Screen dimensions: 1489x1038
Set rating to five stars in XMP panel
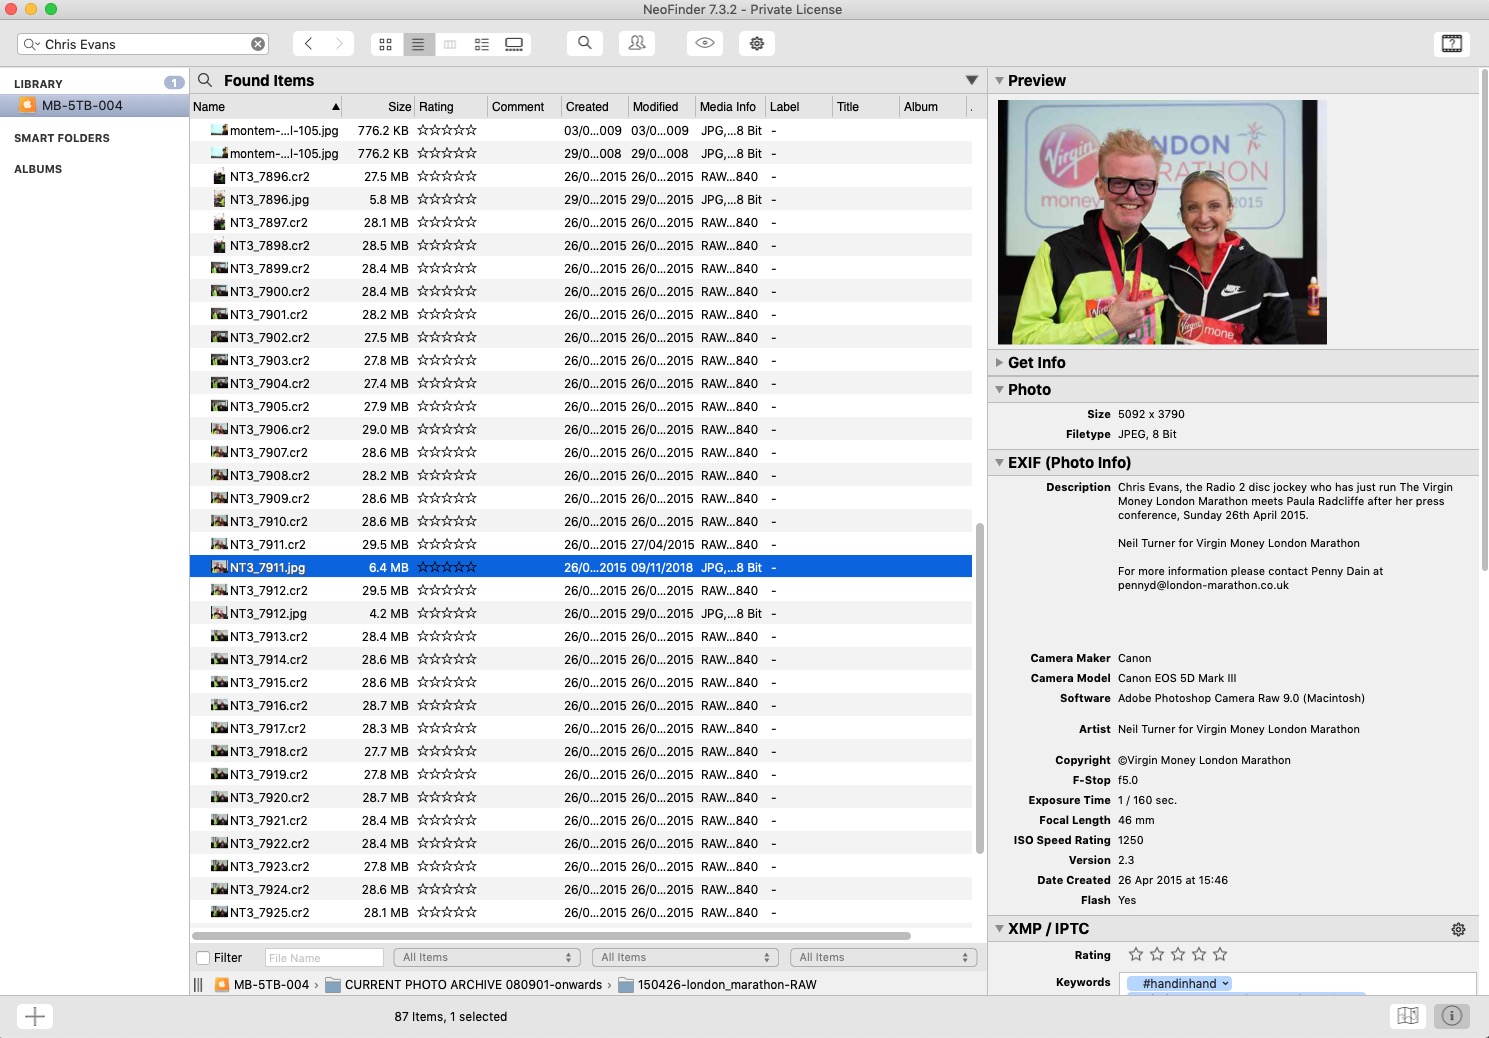click(1220, 955)
